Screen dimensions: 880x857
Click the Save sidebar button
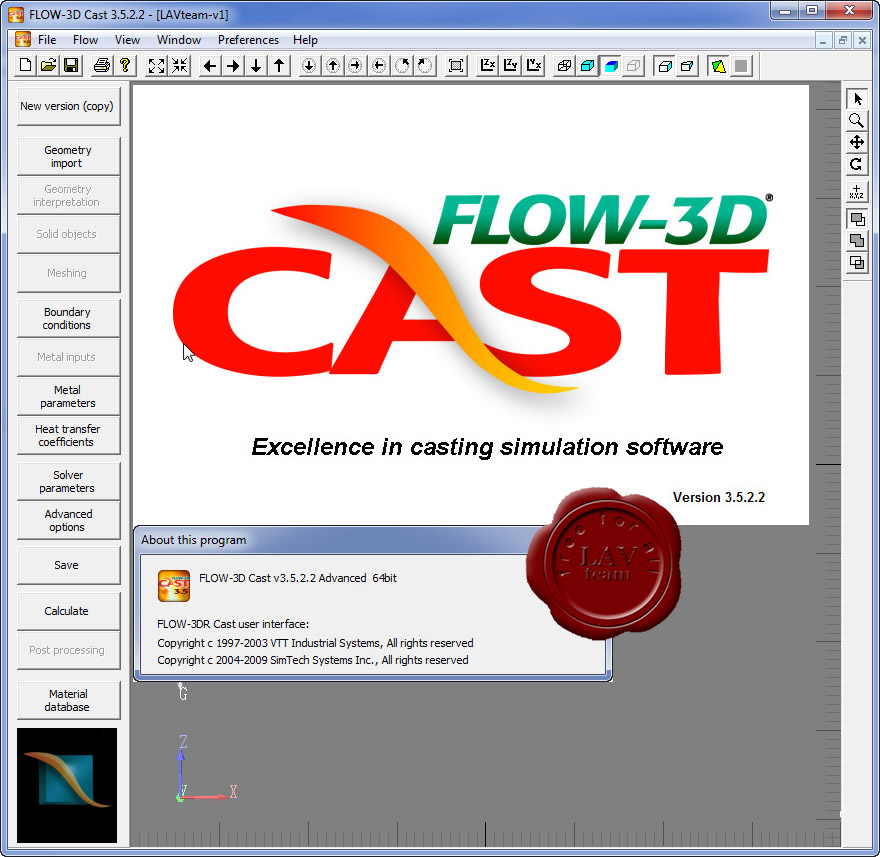[68, 565]
